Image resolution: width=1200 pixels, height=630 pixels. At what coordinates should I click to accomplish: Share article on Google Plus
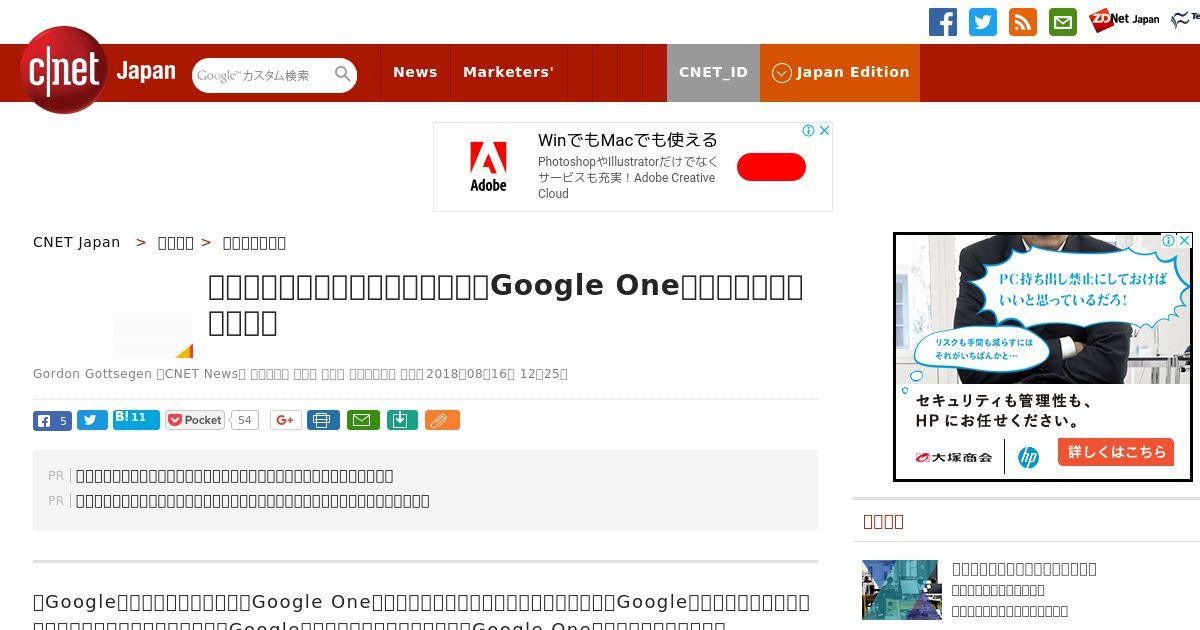pyautogui.click(x=286, y=420)
